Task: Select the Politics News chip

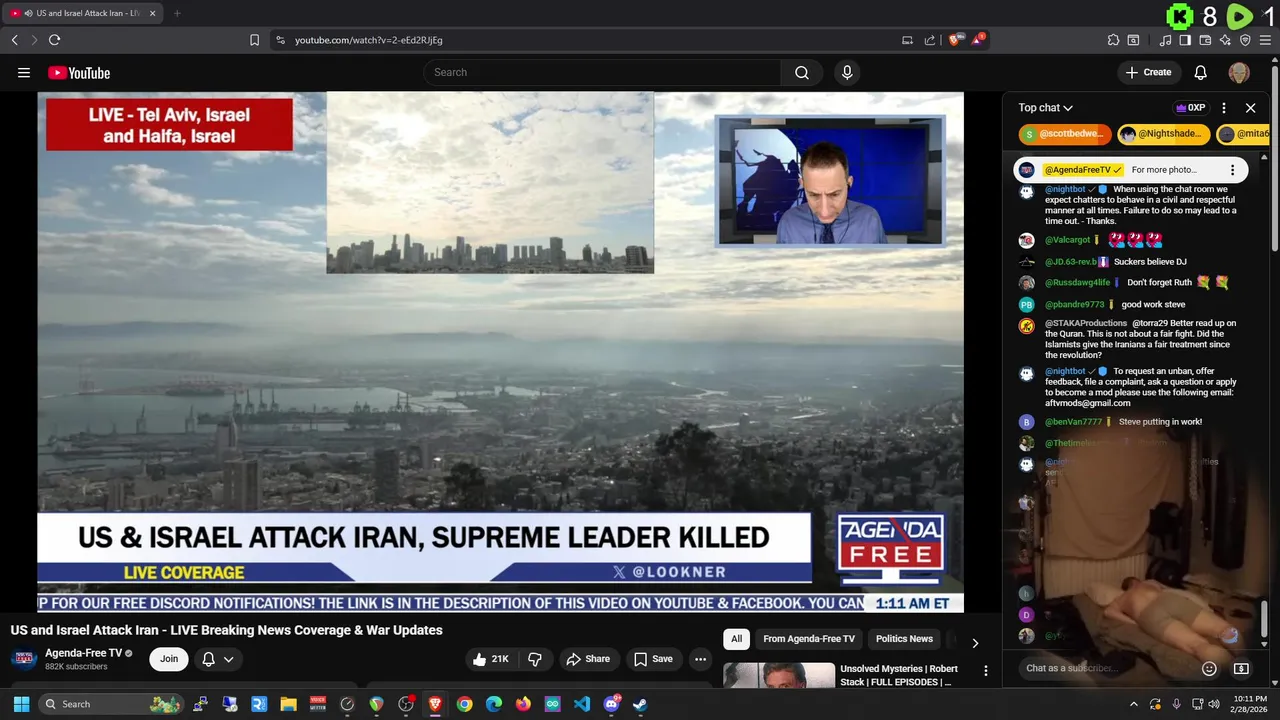Action: [x=904, y=639]
